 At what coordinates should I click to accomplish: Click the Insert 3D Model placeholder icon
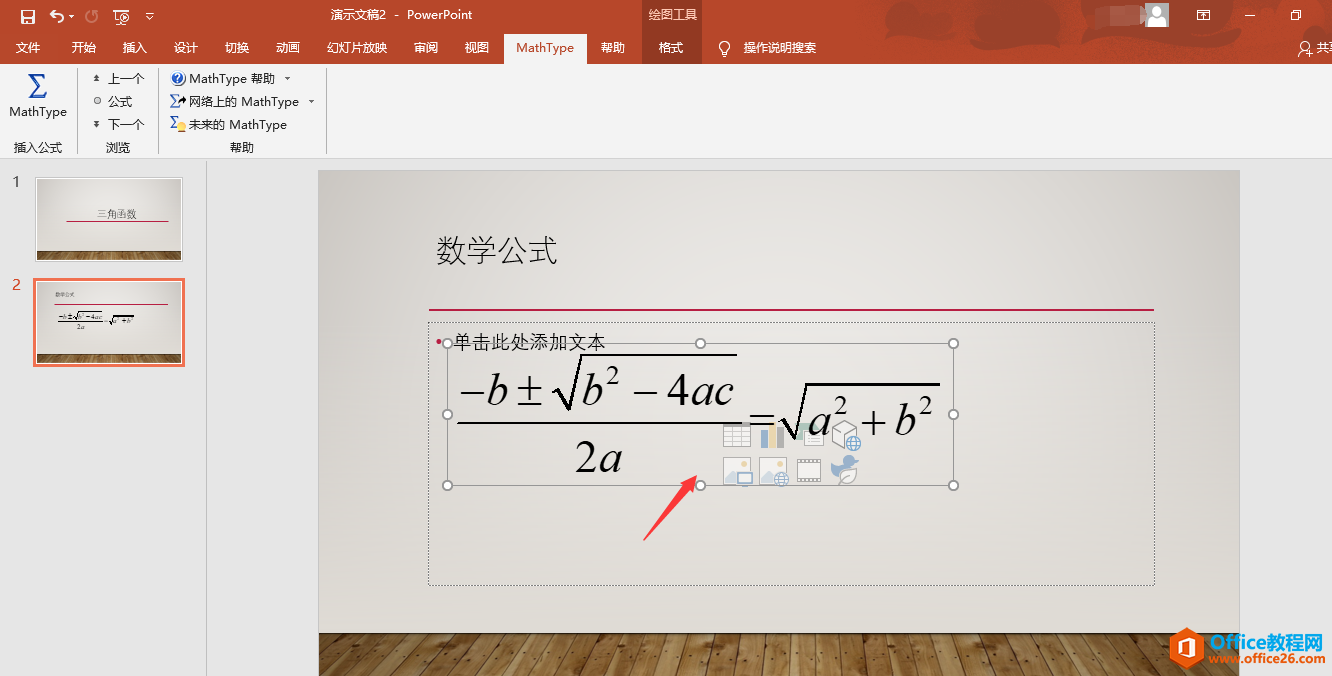tap(845, 438)
